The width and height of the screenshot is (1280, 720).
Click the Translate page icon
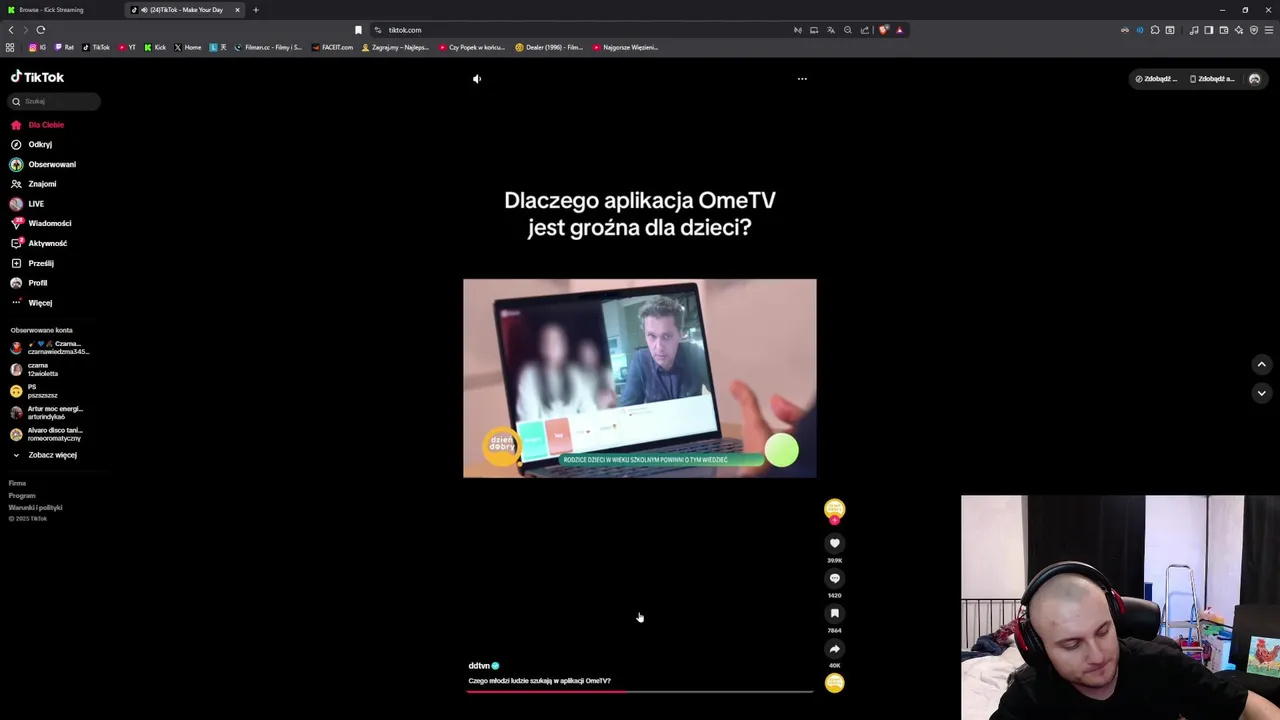(x=831, y=30)
